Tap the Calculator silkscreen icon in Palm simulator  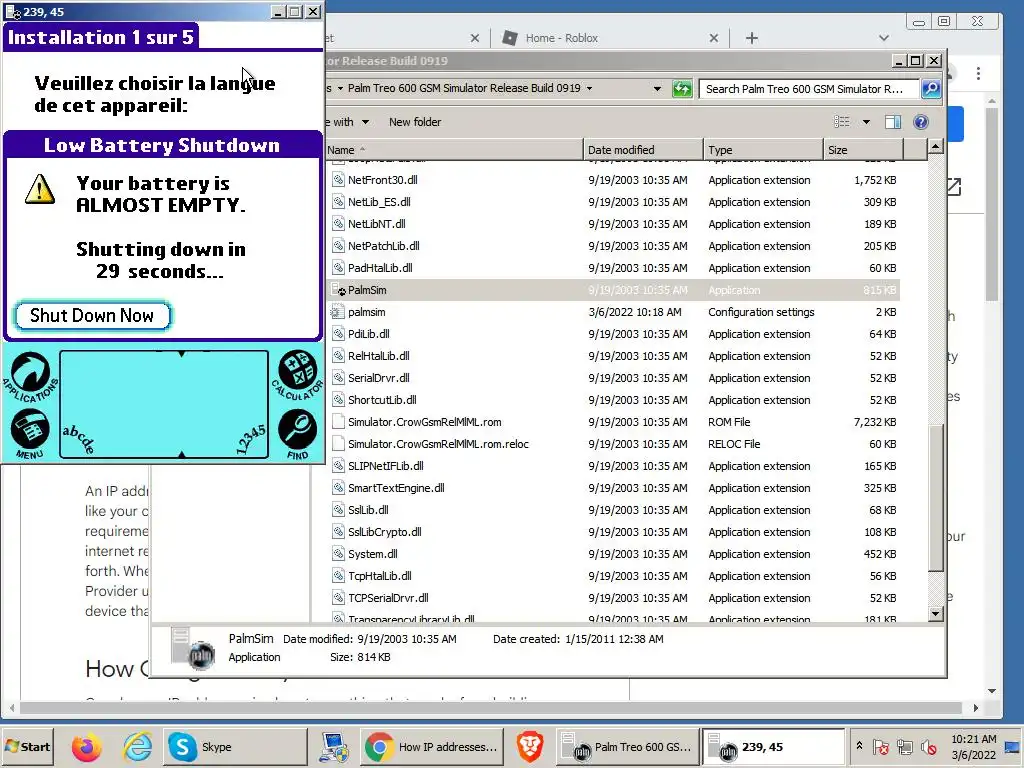click(298, 374)
